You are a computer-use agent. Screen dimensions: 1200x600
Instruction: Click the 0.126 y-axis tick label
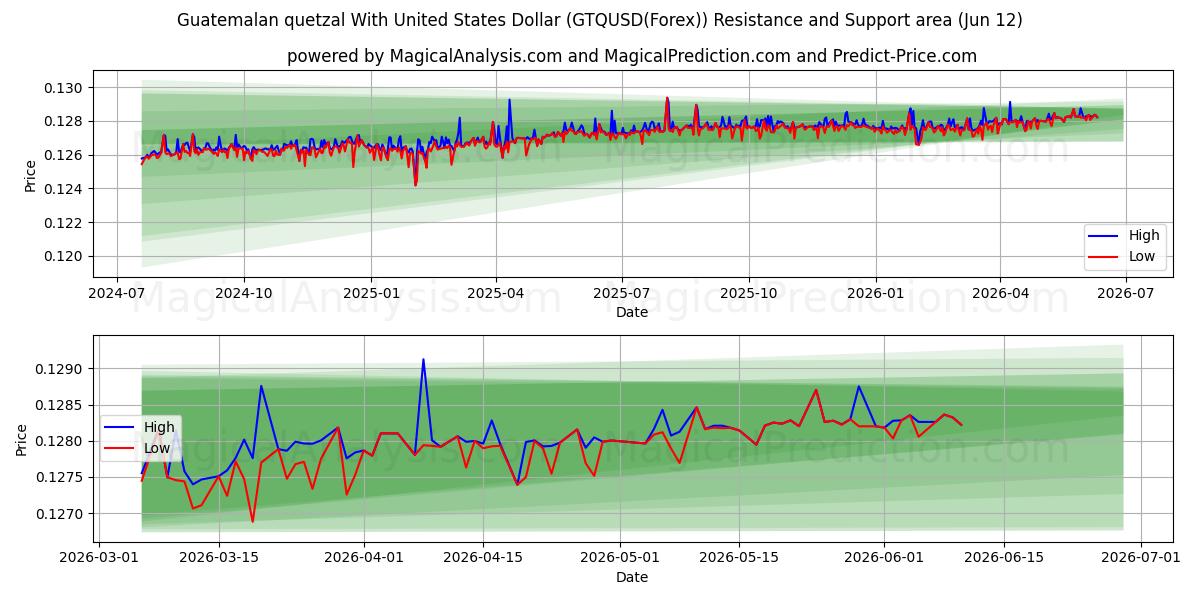pos(64,155)
